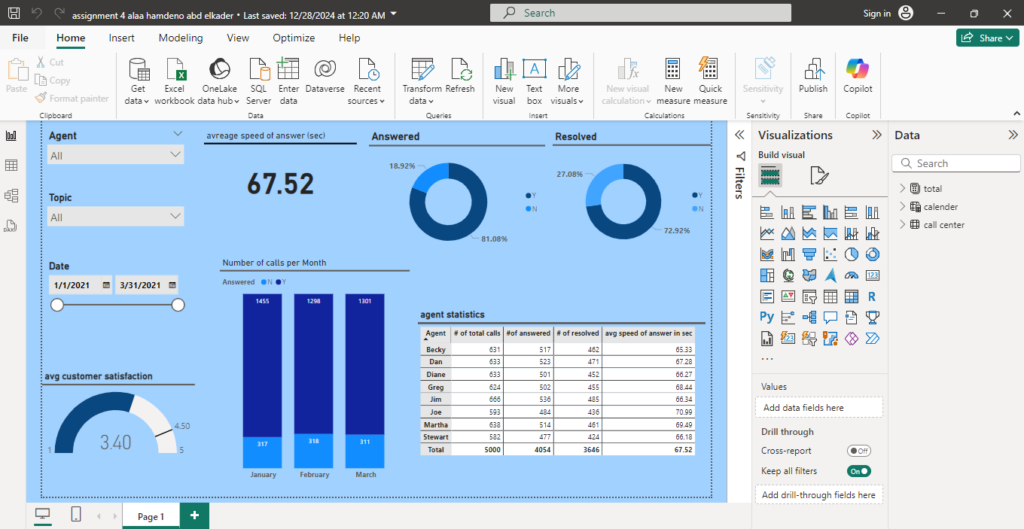Toggle the Cross-report switch on
The width and height of the screenshot is (1024, 529).
point(859,451)
